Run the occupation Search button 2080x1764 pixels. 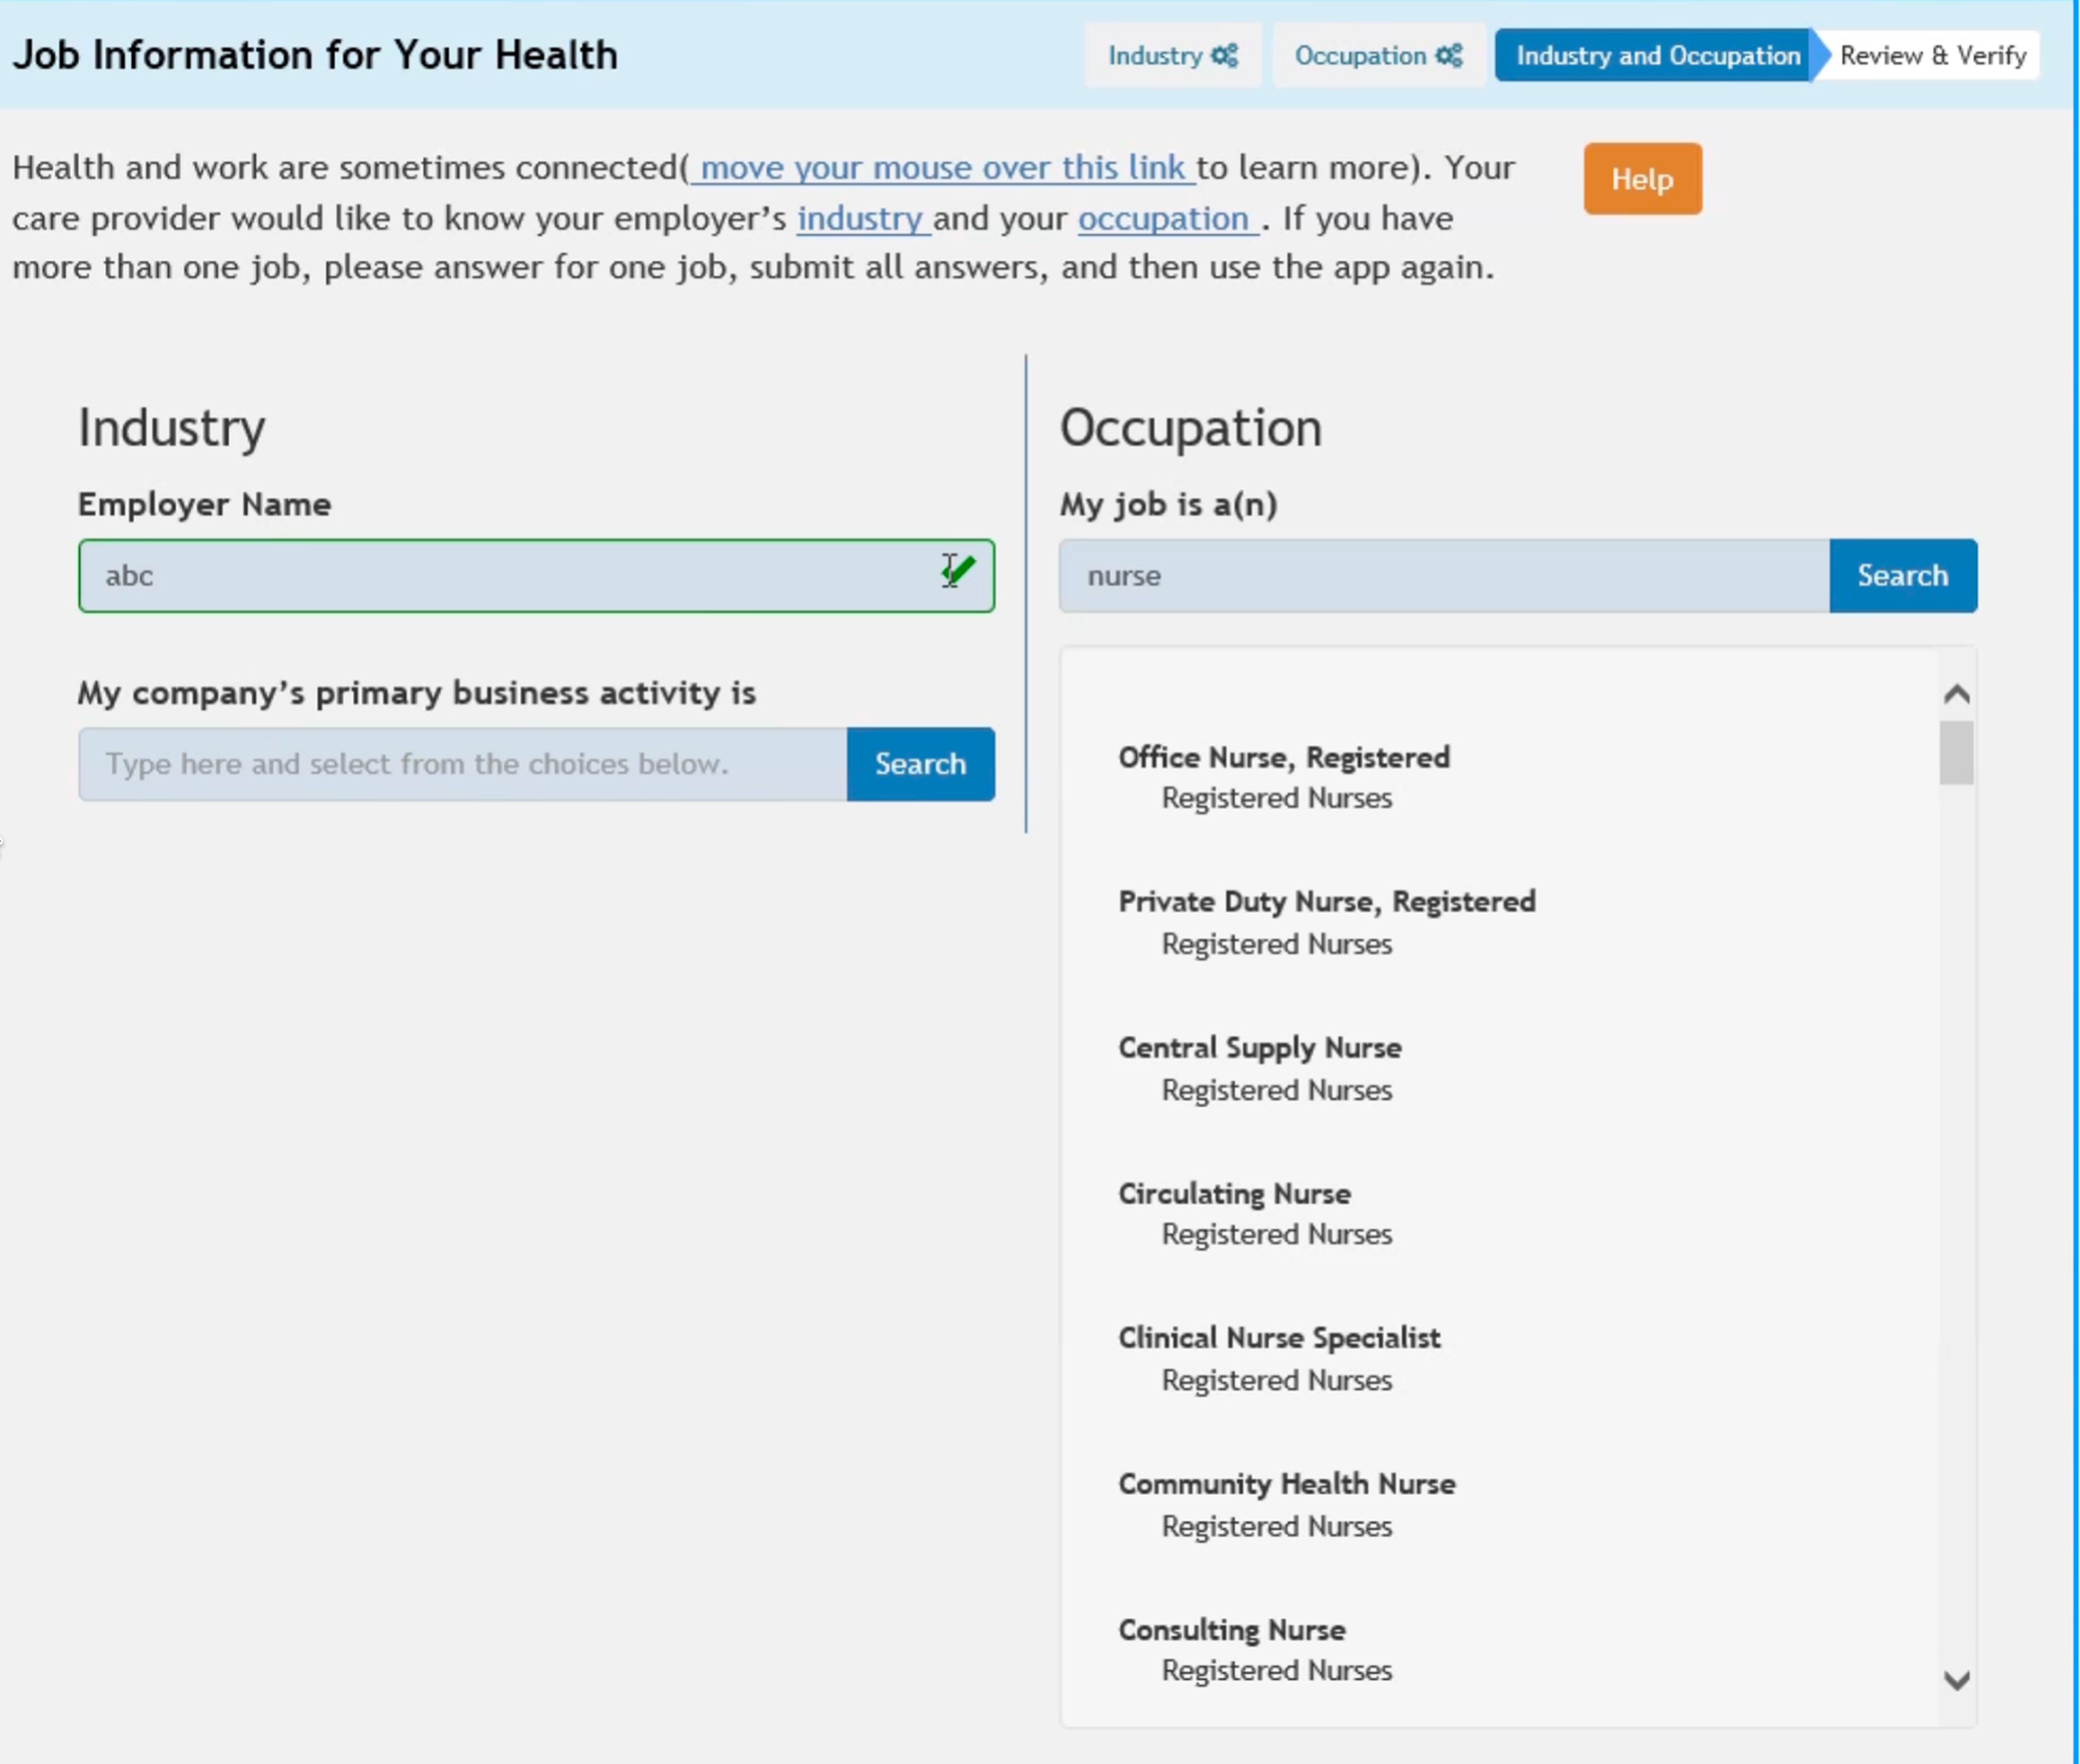1902,576
